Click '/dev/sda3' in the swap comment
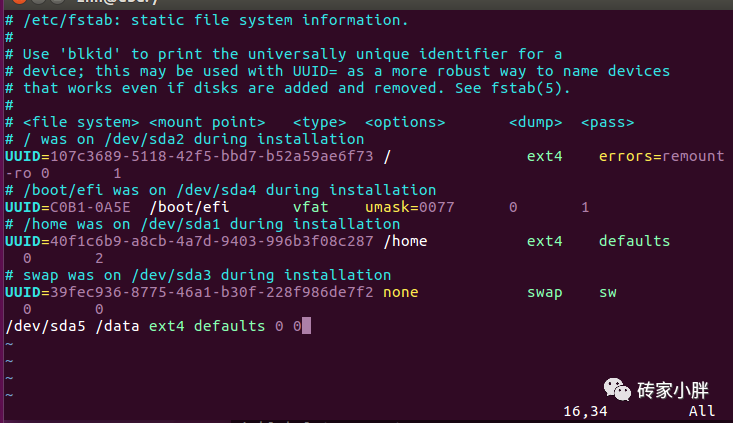The width and height of the screenshot is (733, 423). tap(172, 275)
